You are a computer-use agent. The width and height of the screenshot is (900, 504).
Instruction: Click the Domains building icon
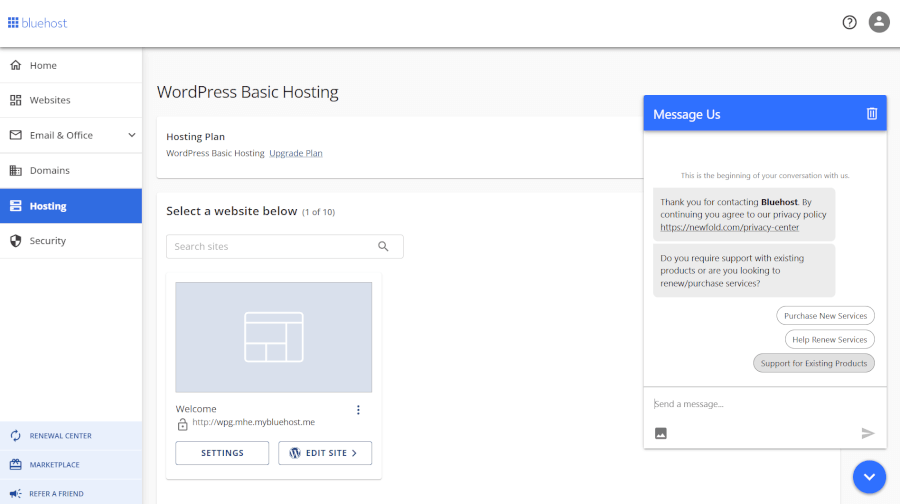[15, 170]
